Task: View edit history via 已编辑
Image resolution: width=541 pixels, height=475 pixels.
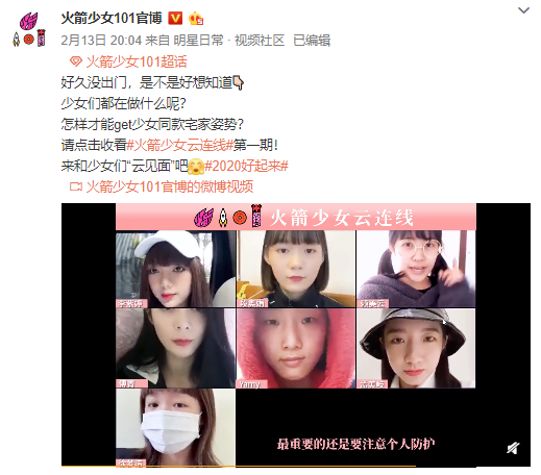Action: click(x=312, y=40)
